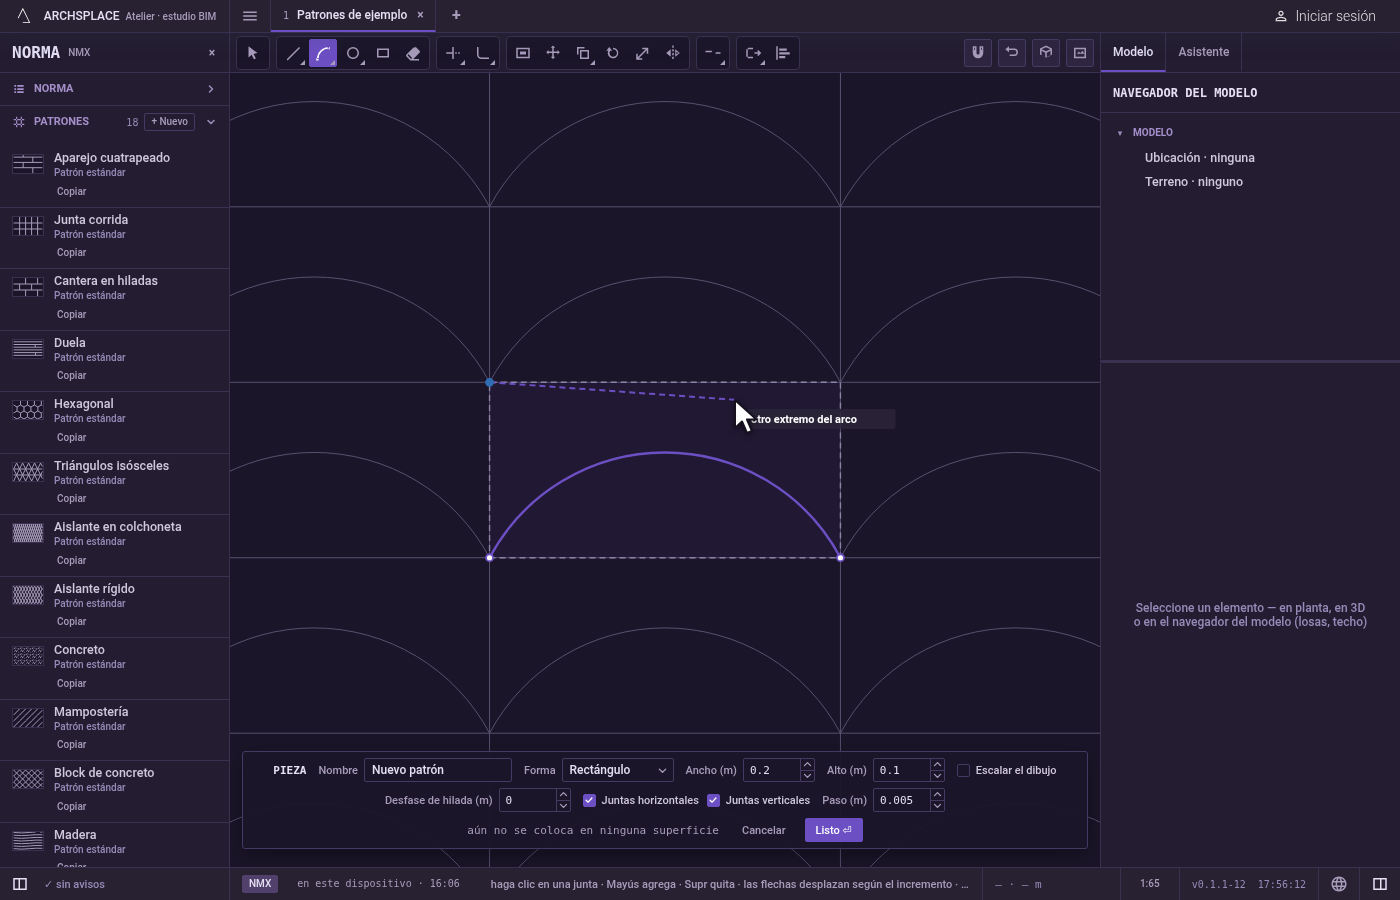
Task: Select the Rectangle drawing tool
Action: click(383, 53)
